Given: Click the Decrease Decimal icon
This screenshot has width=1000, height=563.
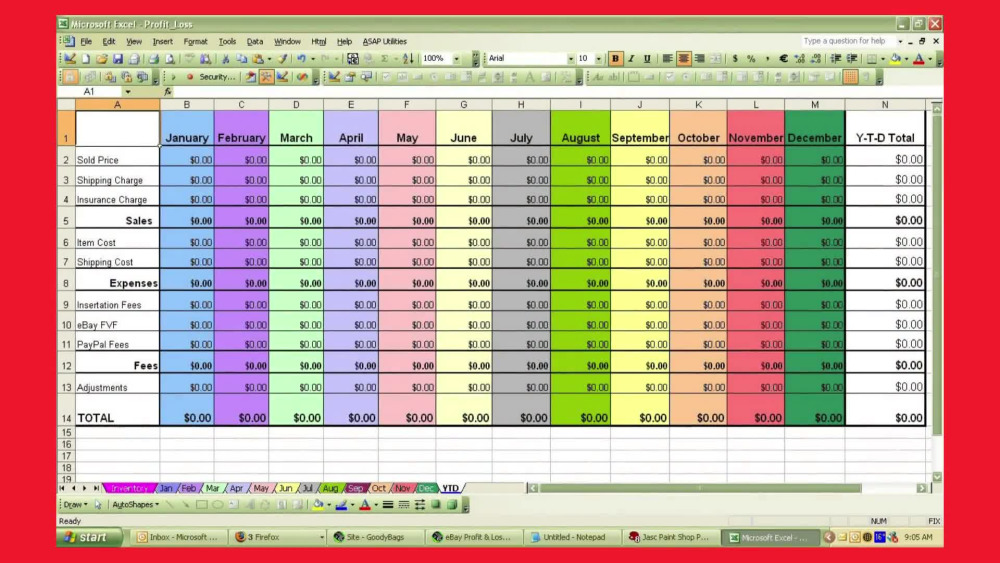Looking at the screenshot, I should 816,59.
